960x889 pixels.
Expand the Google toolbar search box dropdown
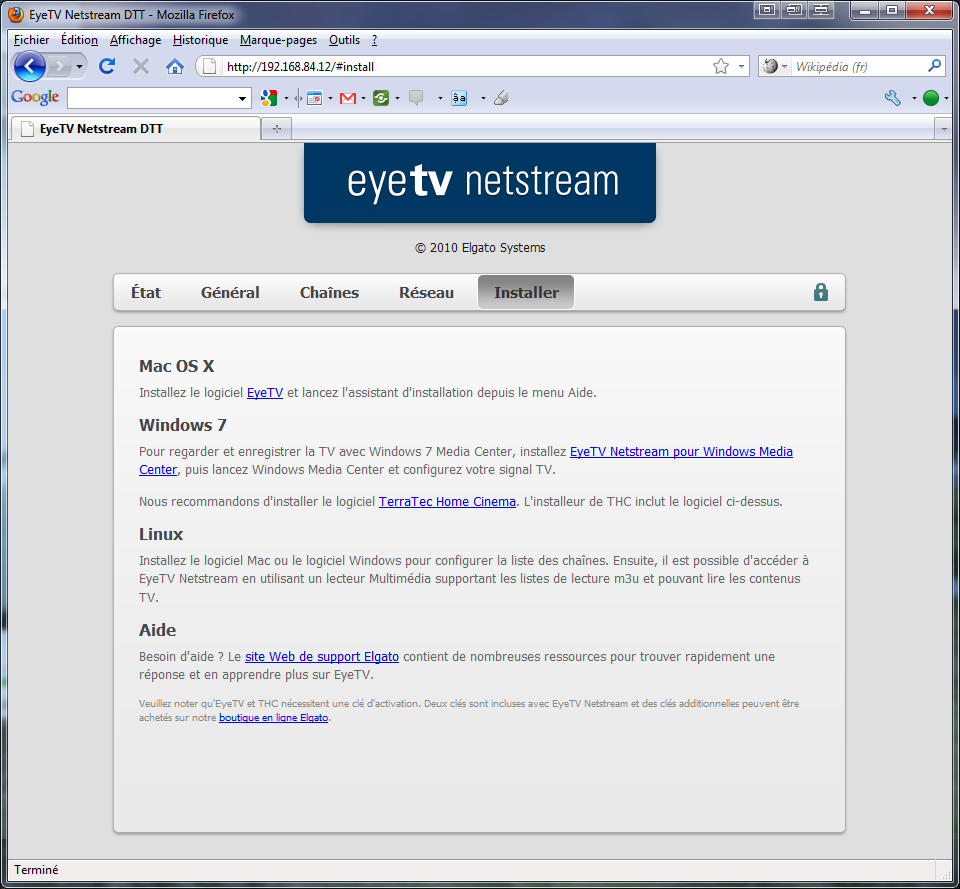(242, 98)
